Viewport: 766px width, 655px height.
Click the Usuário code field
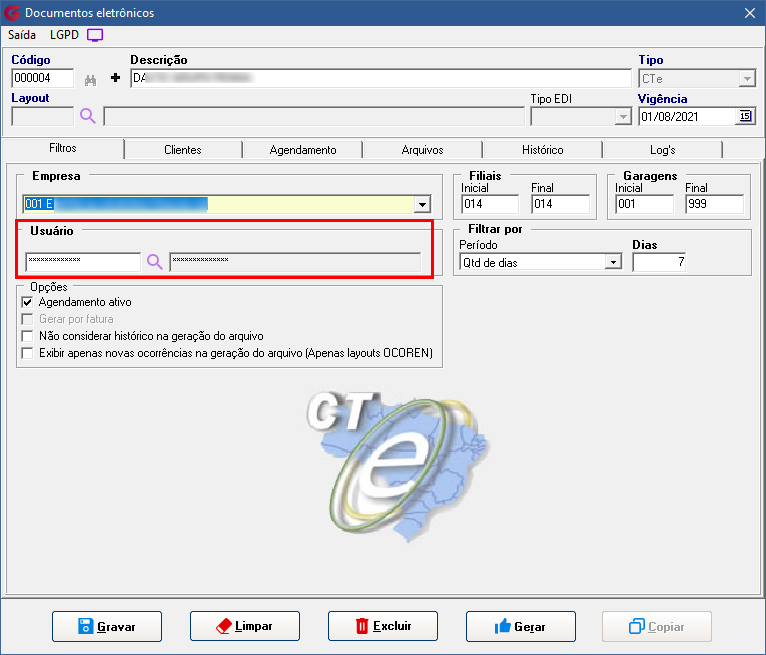[83, 262]
